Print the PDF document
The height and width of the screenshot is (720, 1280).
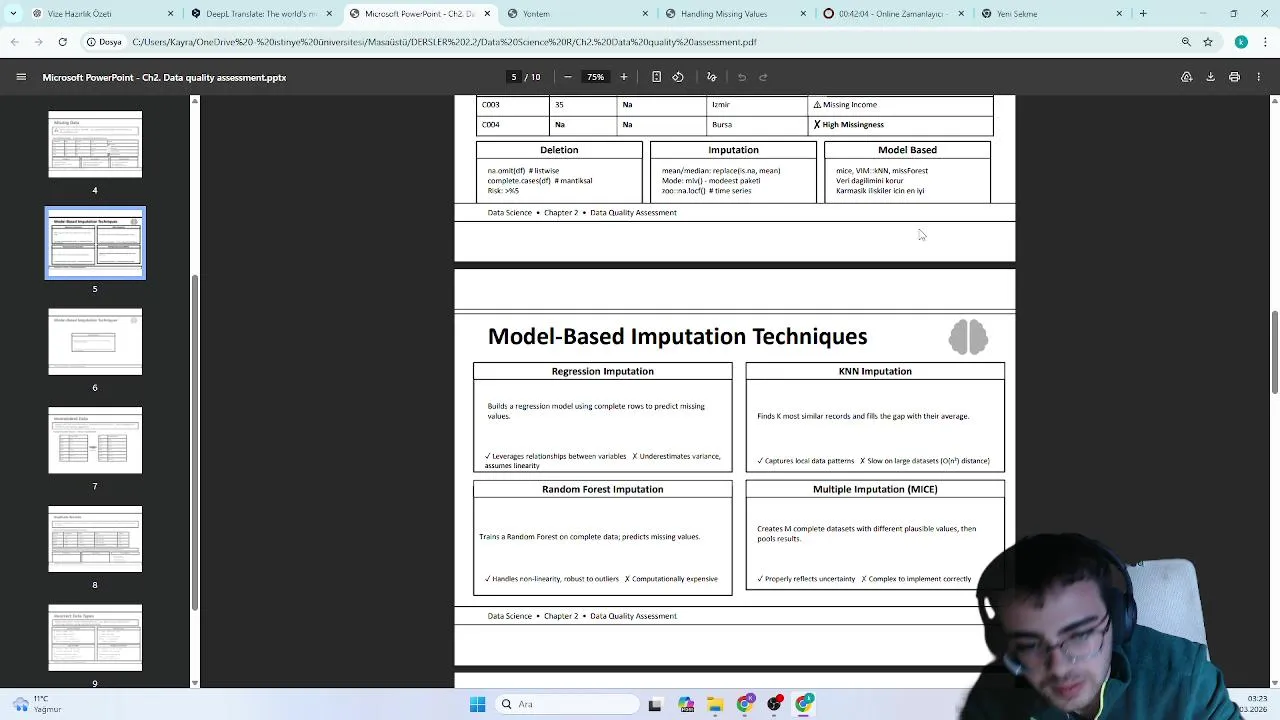coord(1234,77)
